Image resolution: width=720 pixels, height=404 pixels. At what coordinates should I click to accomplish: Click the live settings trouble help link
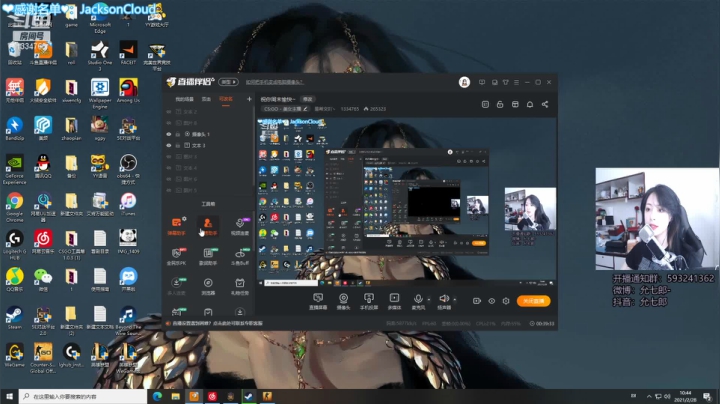click(218, 323)
